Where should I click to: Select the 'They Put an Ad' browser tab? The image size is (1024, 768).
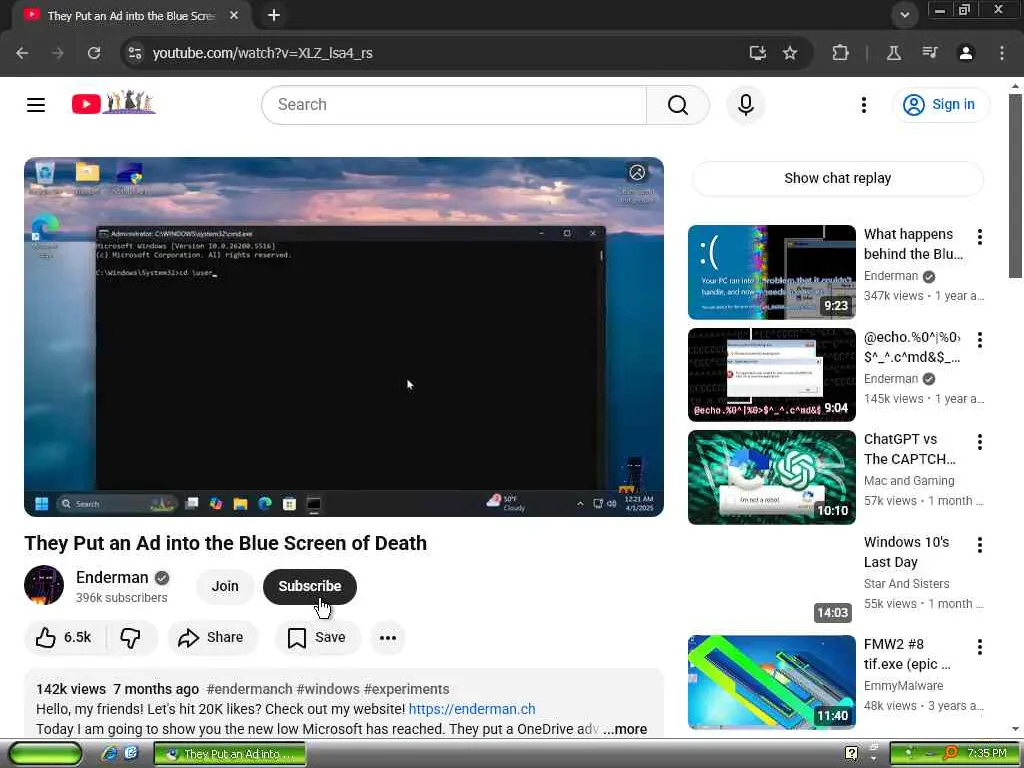(131, 15)
